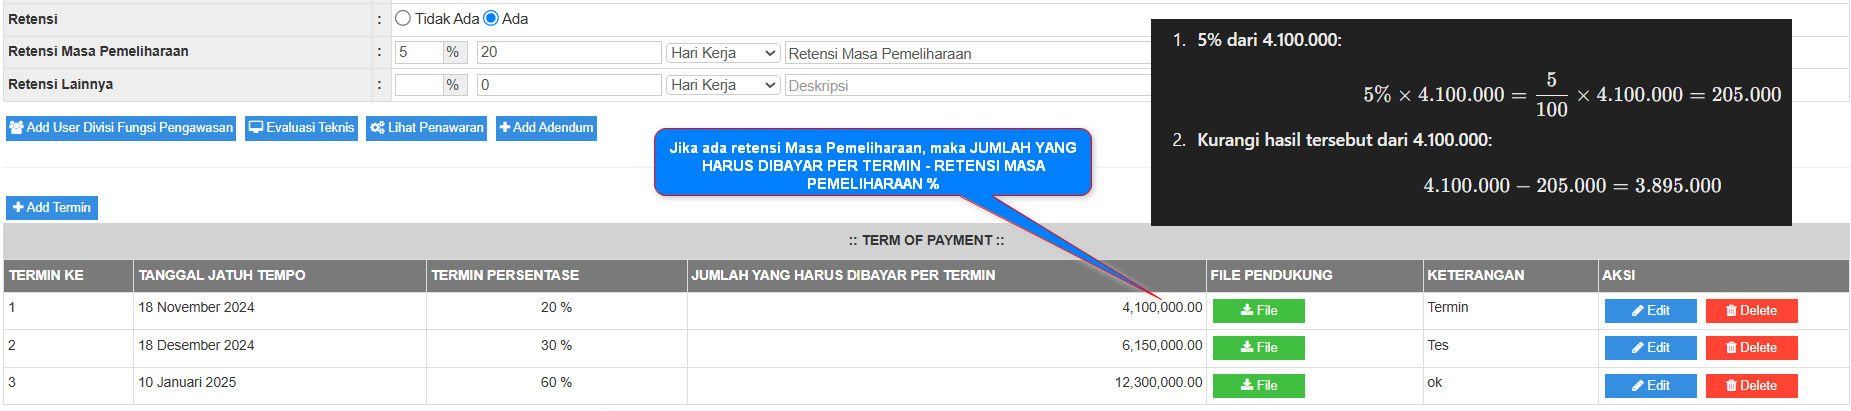Open File for termin 1
The width and height of the screenshot is (1851, 411).
(x=1258, y=311)
